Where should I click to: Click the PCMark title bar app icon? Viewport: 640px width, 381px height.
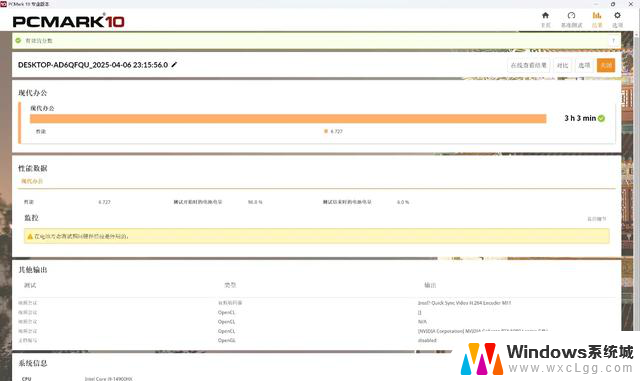point(4,4)
